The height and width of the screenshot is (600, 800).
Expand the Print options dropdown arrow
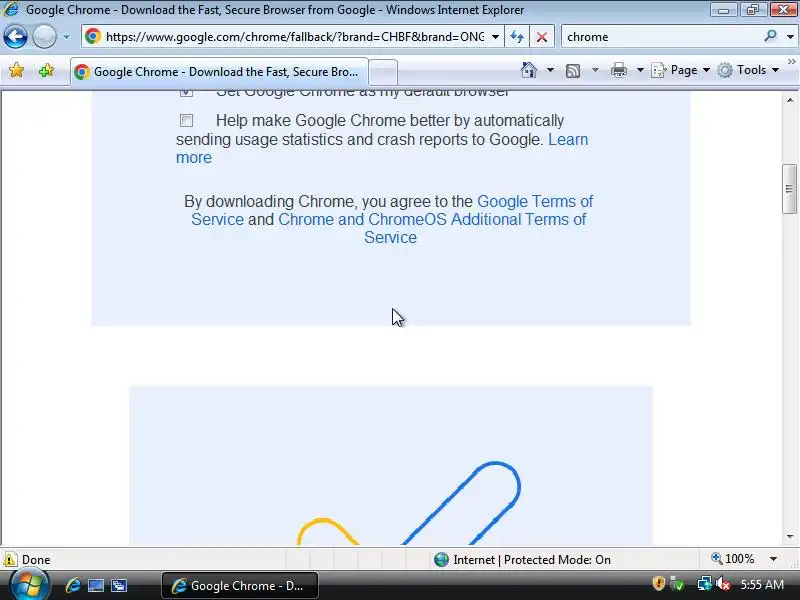640,70
